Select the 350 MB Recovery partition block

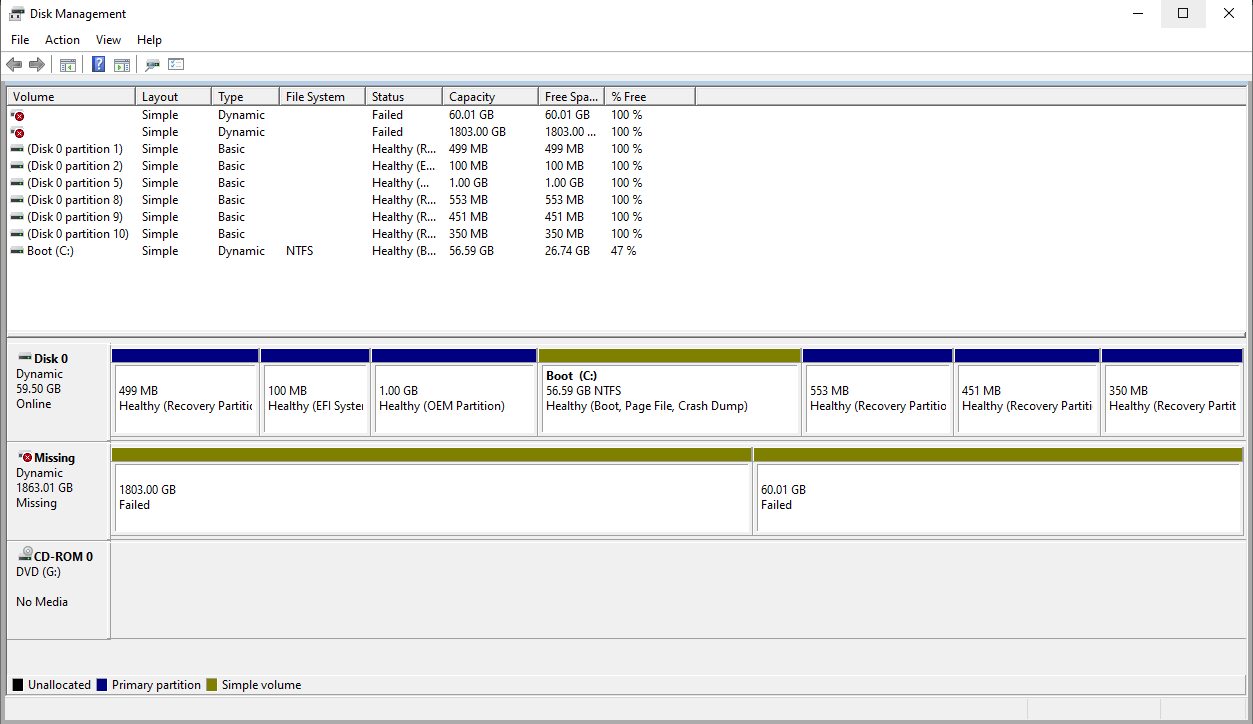click(1172, 391)
